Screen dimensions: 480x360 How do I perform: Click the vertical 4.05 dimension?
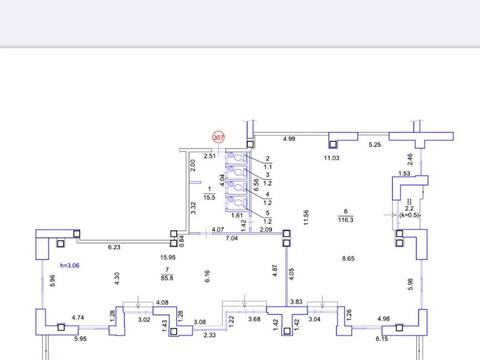pyautogui.click(x=291, y=274)
